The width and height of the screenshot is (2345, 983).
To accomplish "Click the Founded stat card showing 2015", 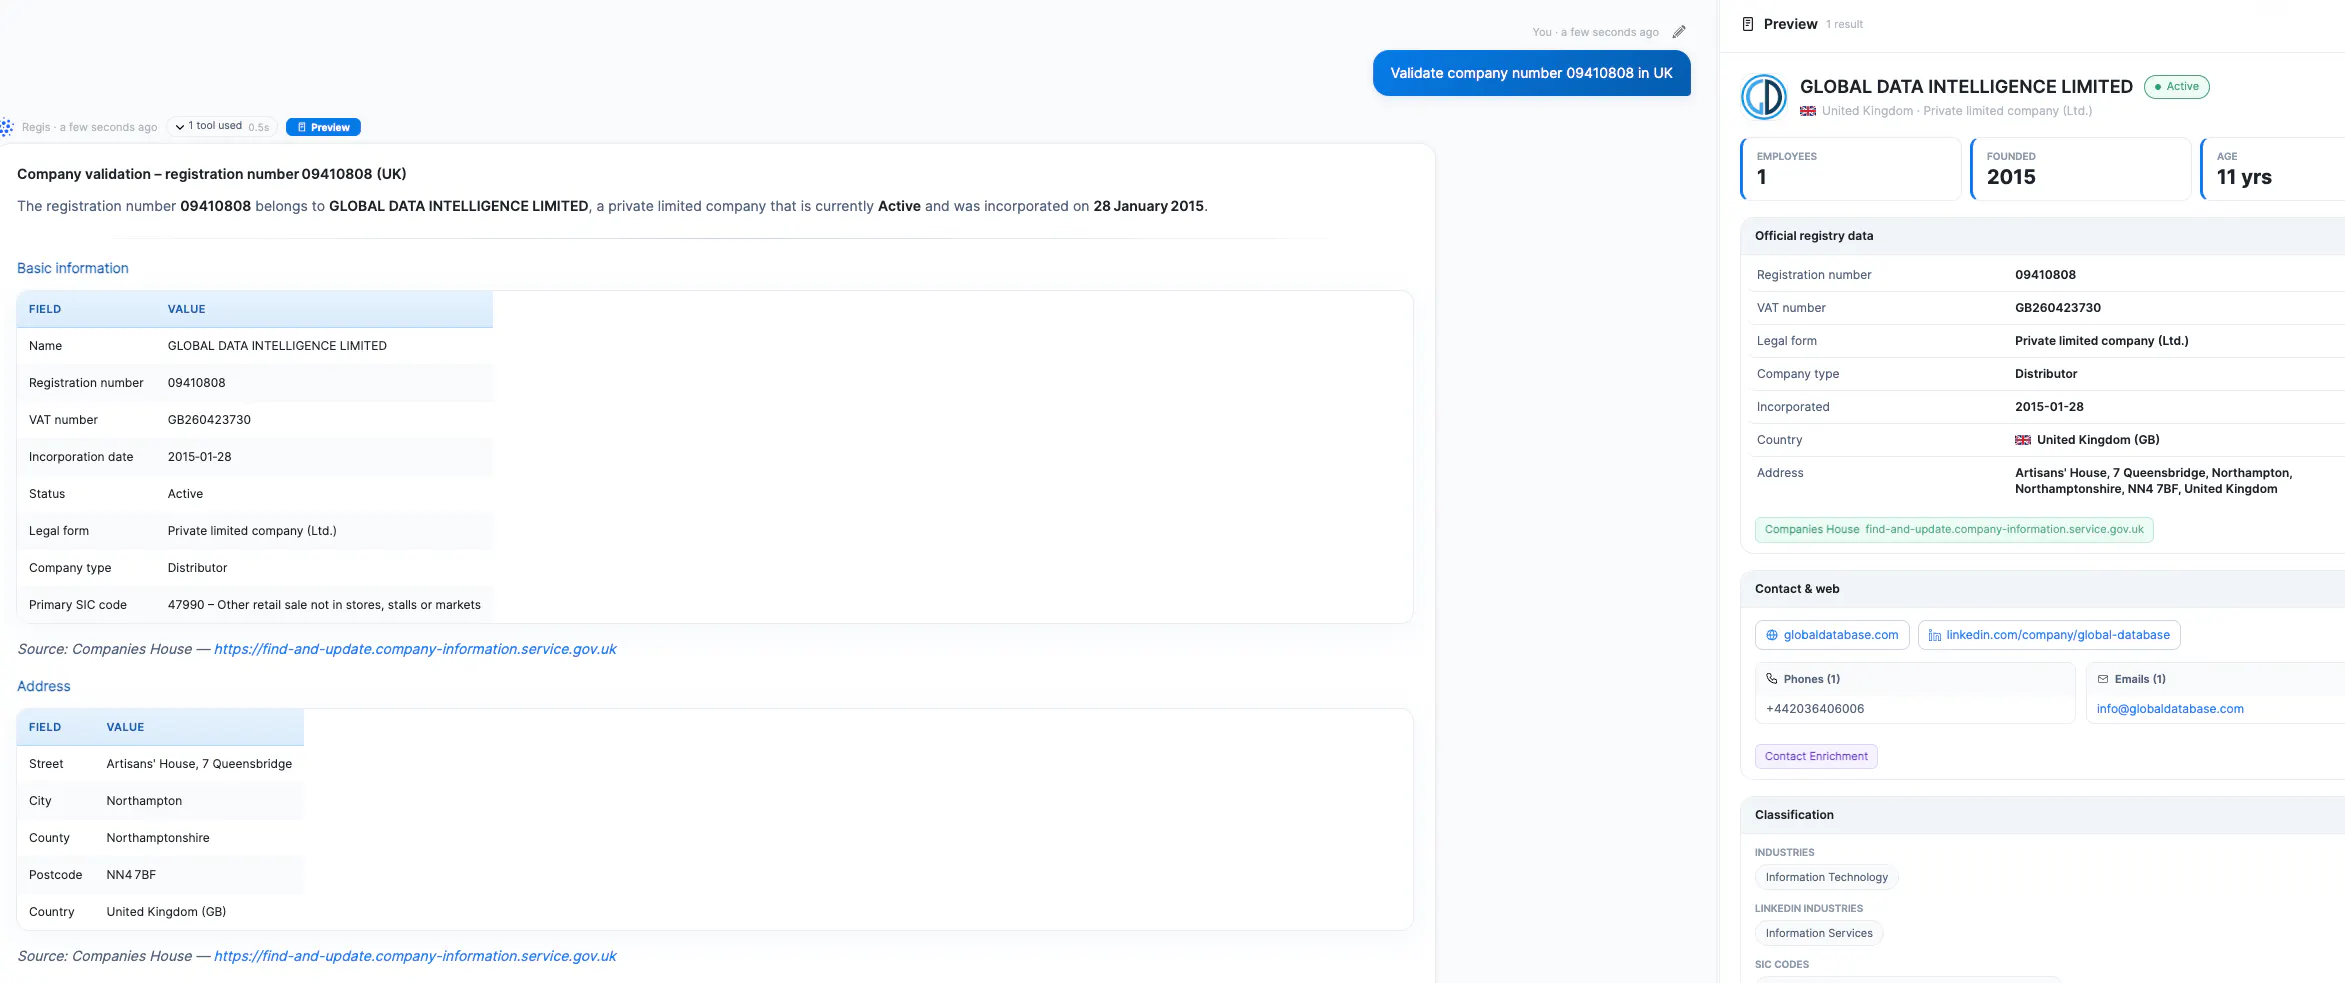I will (2081, 169).
